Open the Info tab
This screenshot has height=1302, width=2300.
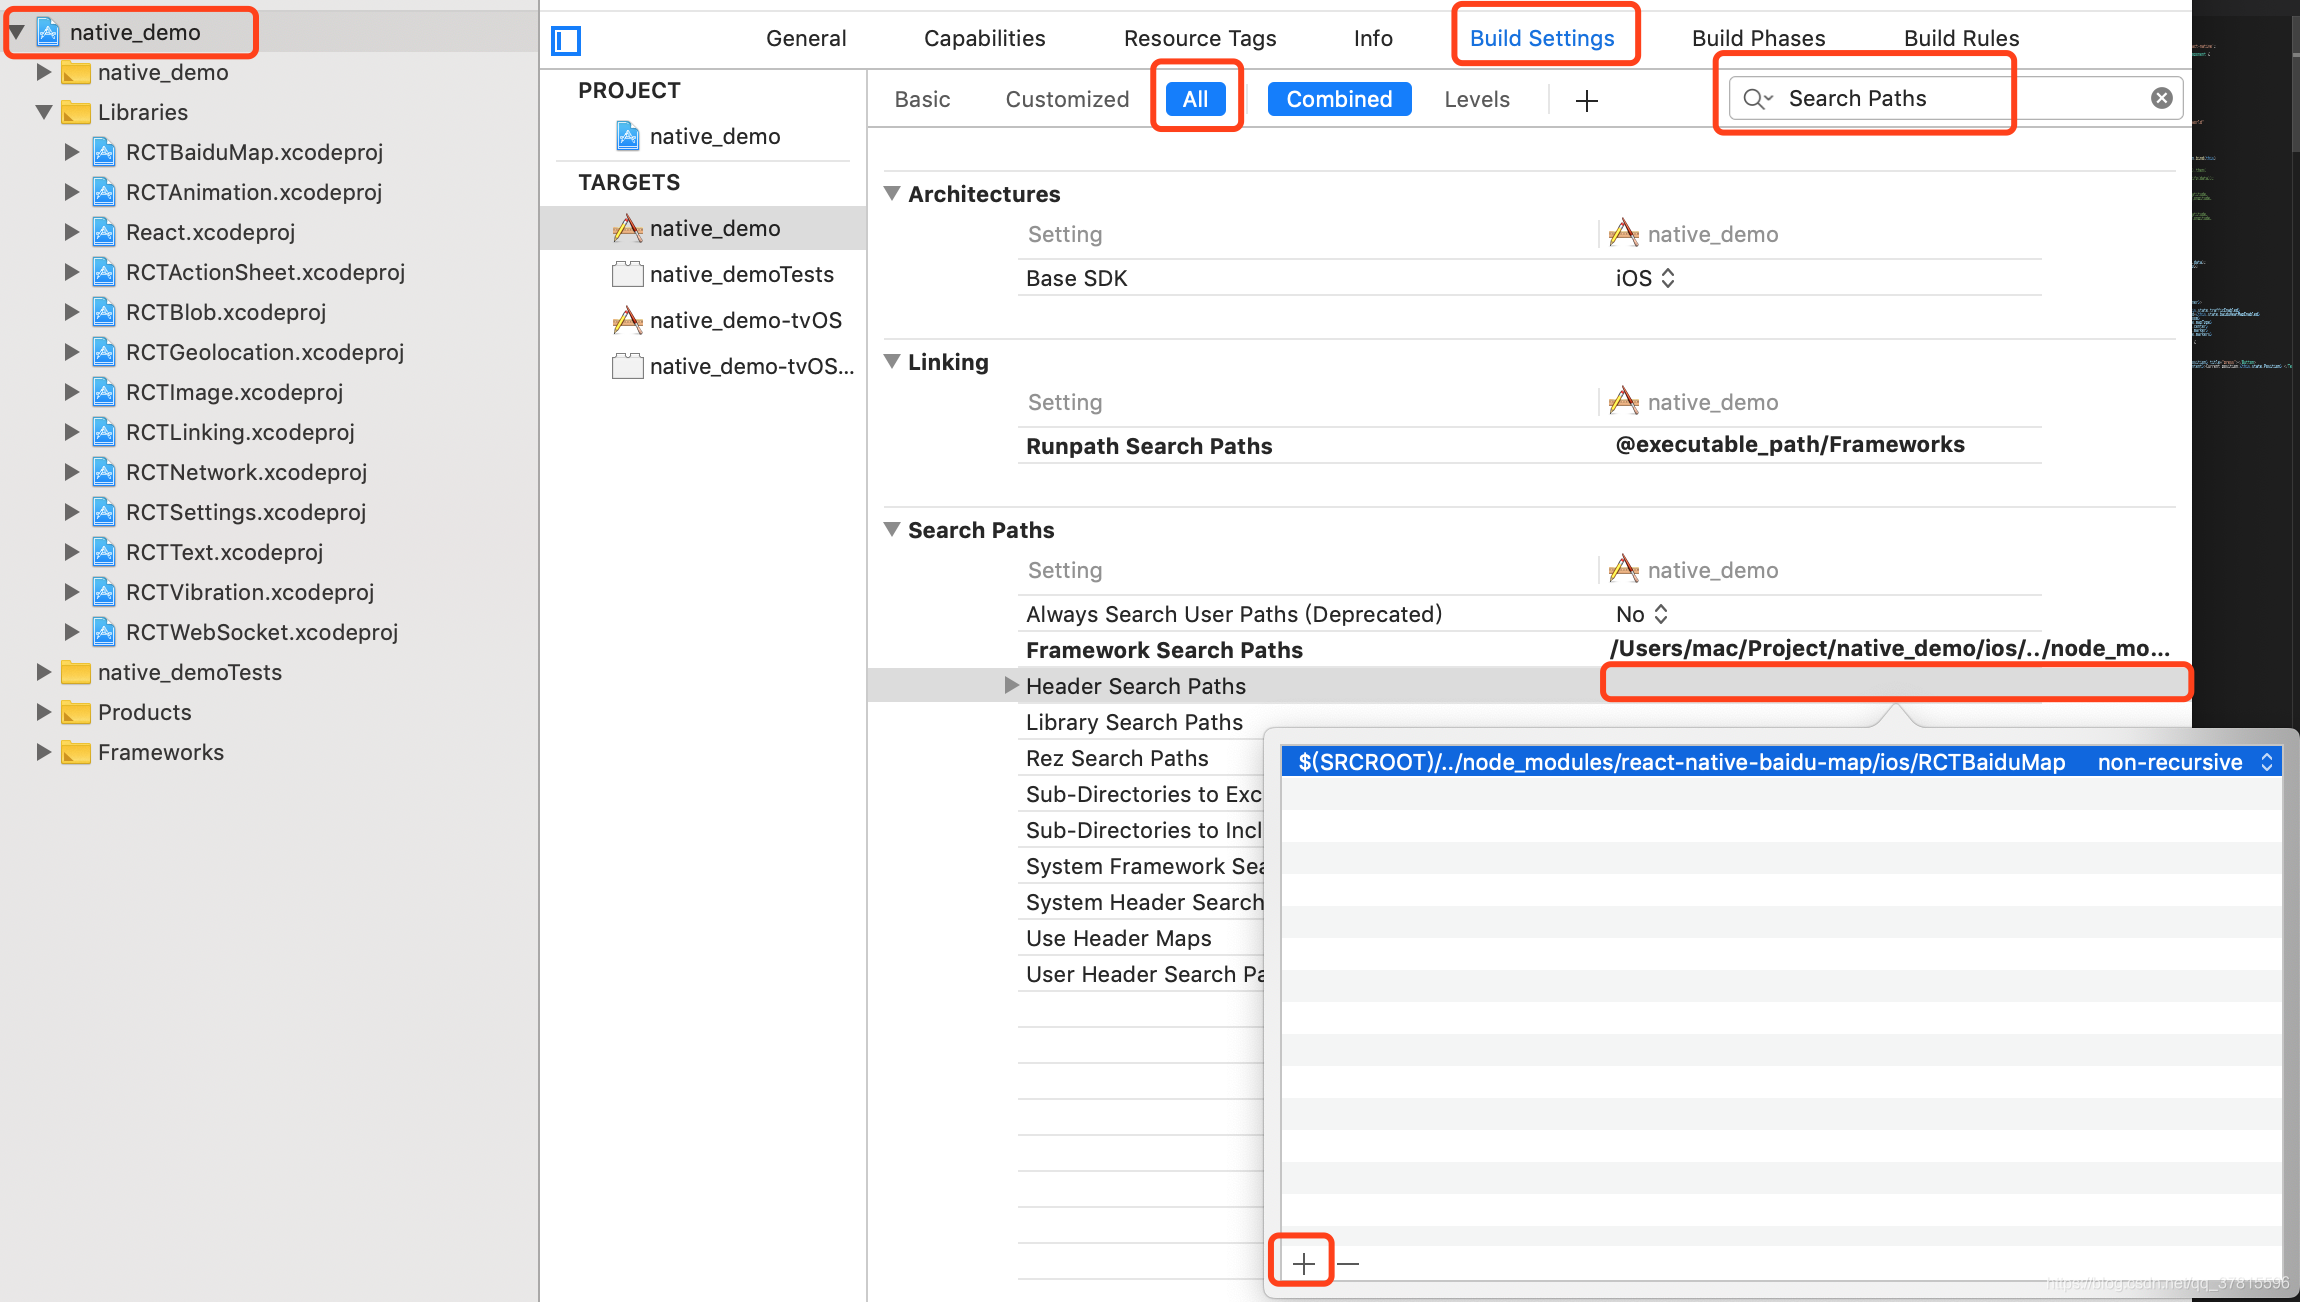coord(1373,38)
